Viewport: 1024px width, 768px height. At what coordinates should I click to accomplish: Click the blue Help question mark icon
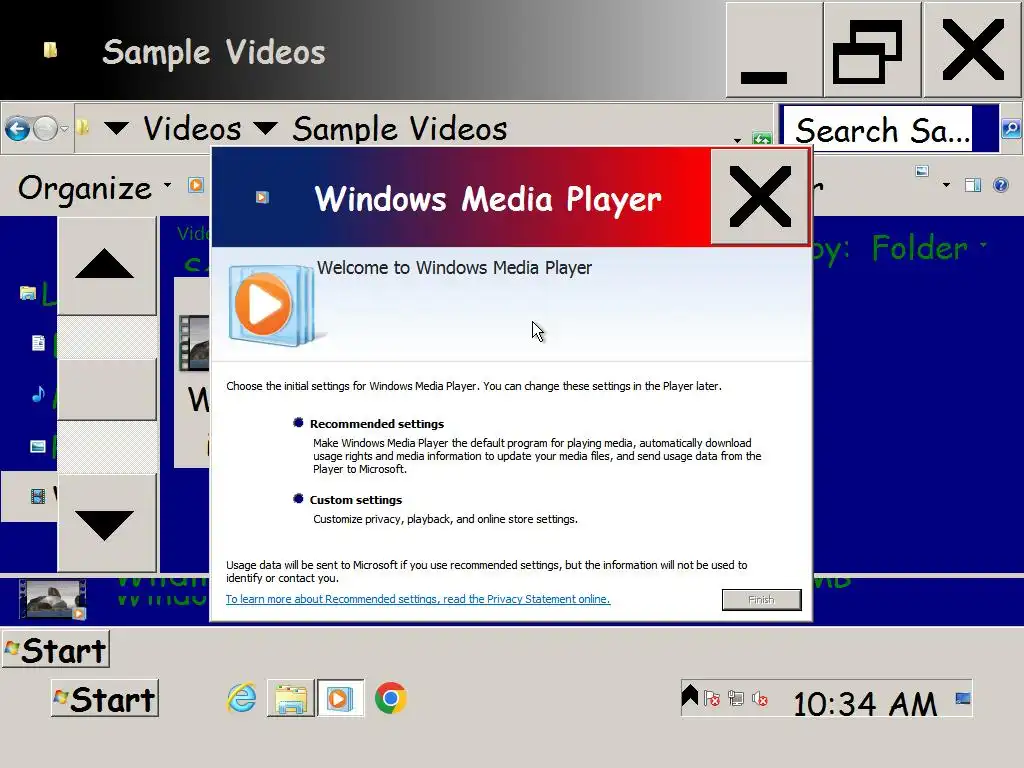[1000, 185]
